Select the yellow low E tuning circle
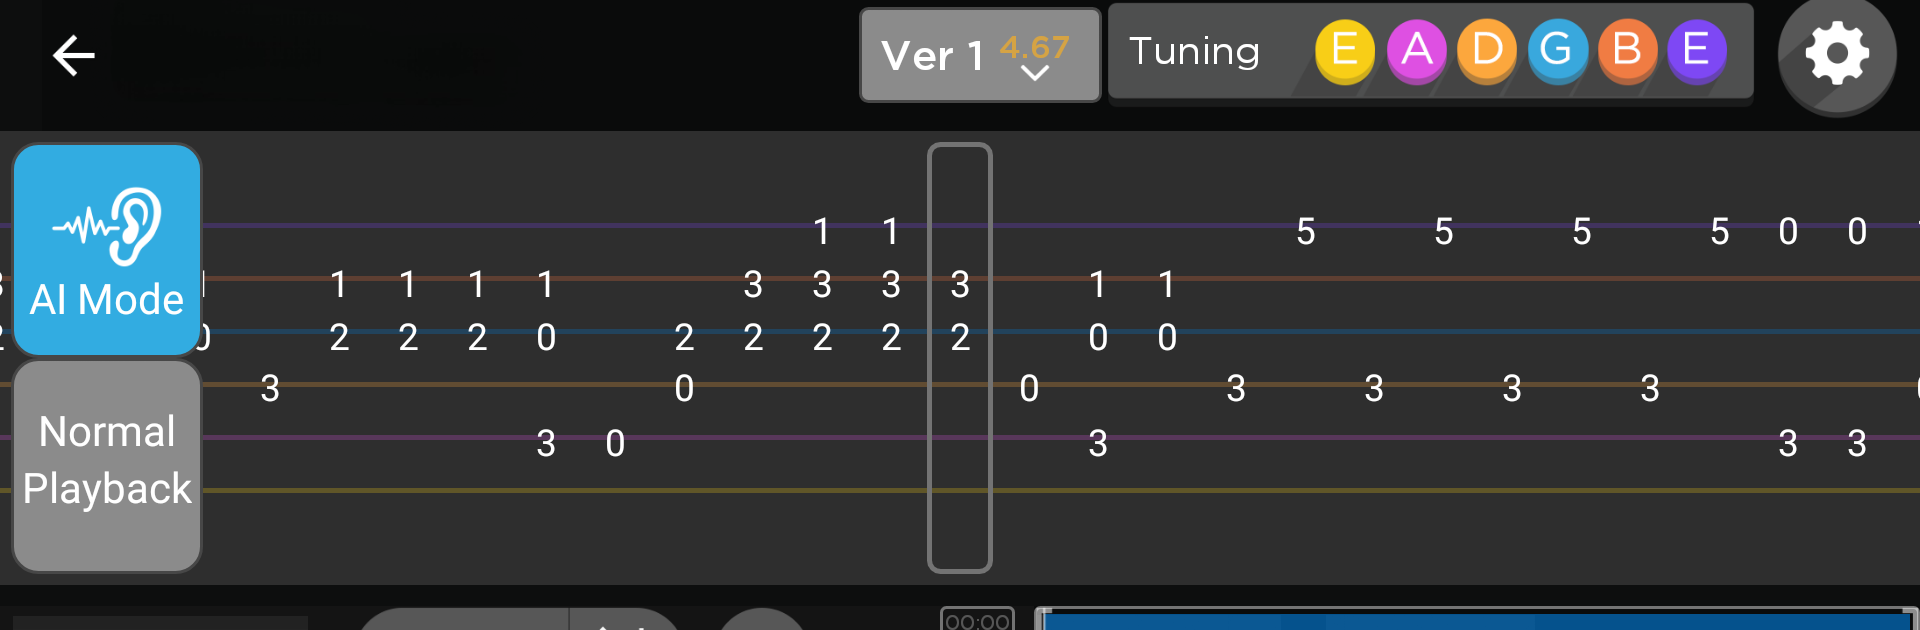 coord(1345,50)
